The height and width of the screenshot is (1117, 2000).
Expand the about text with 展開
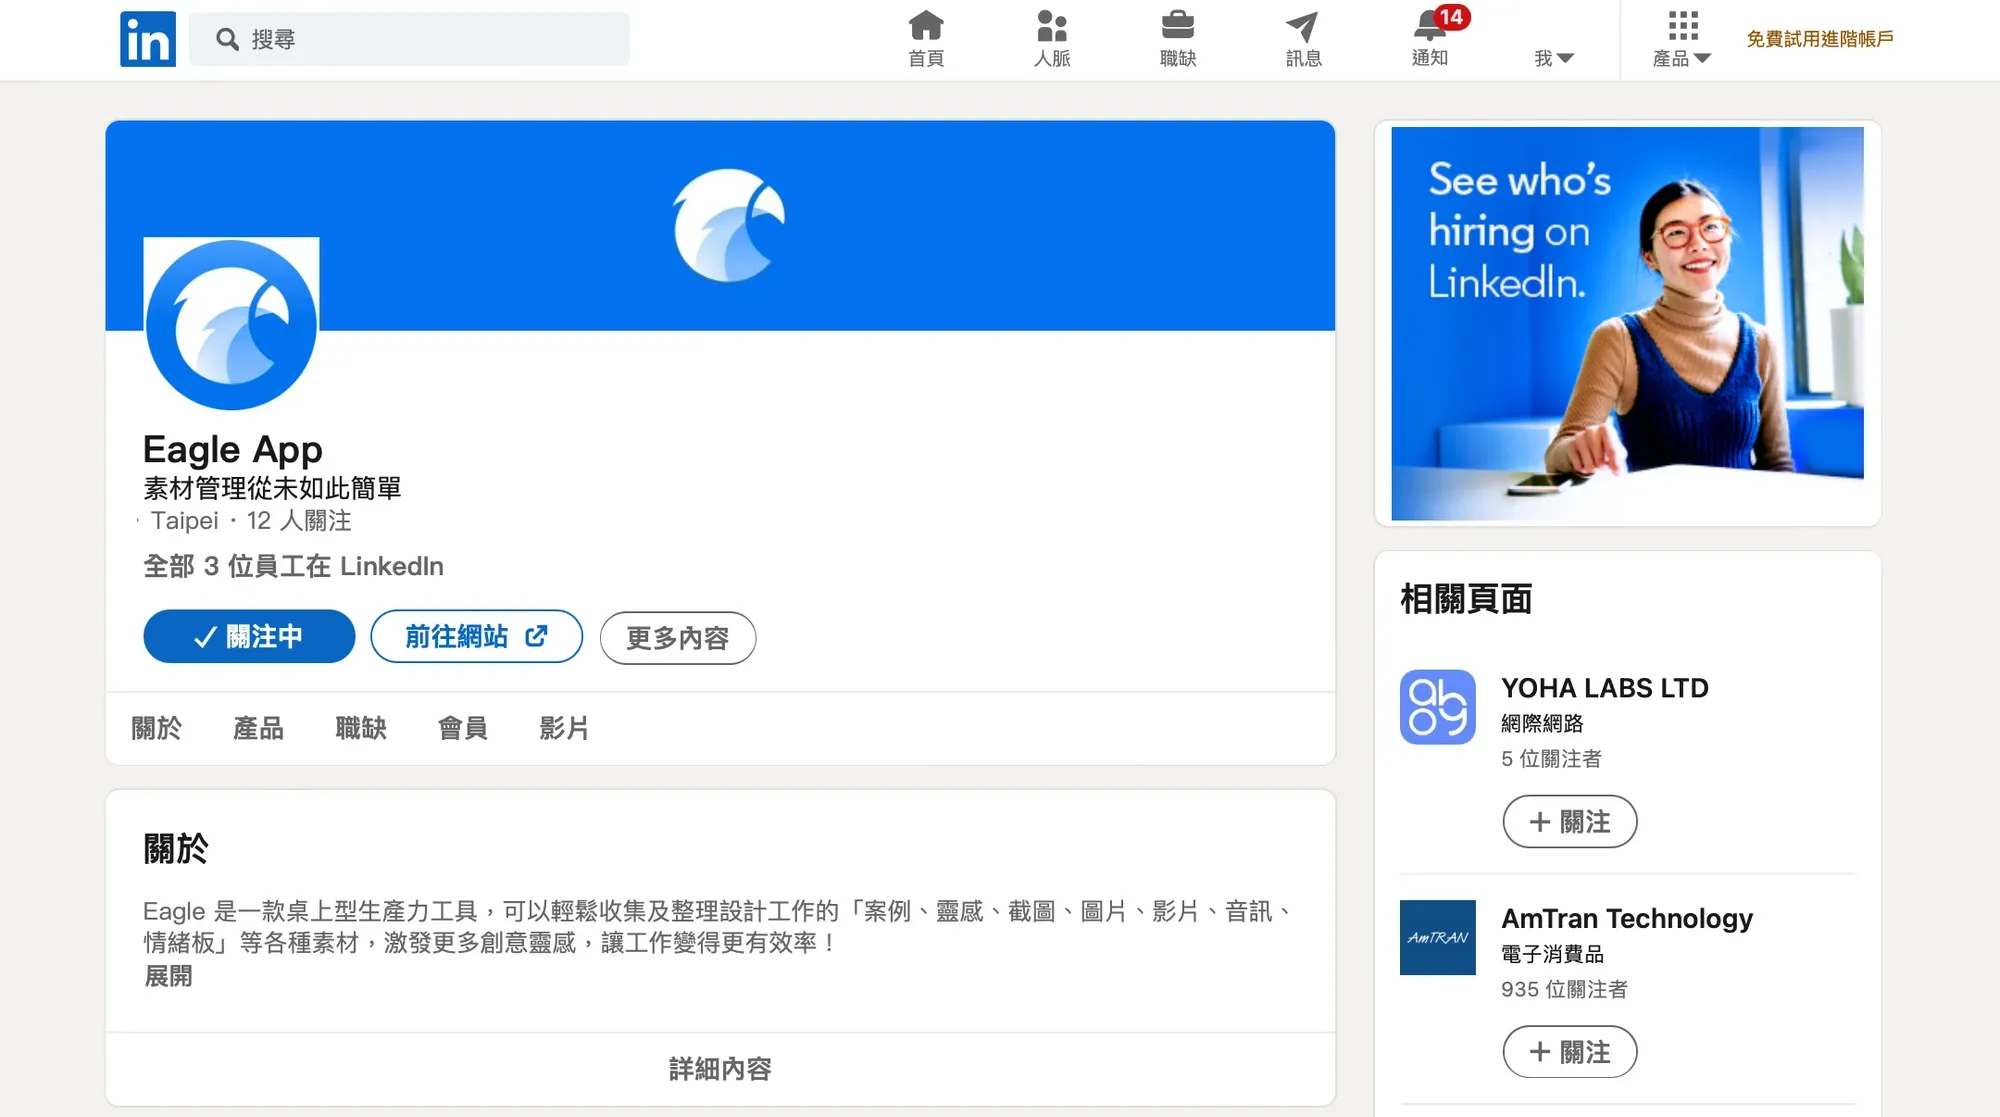(x=168, y=976)
